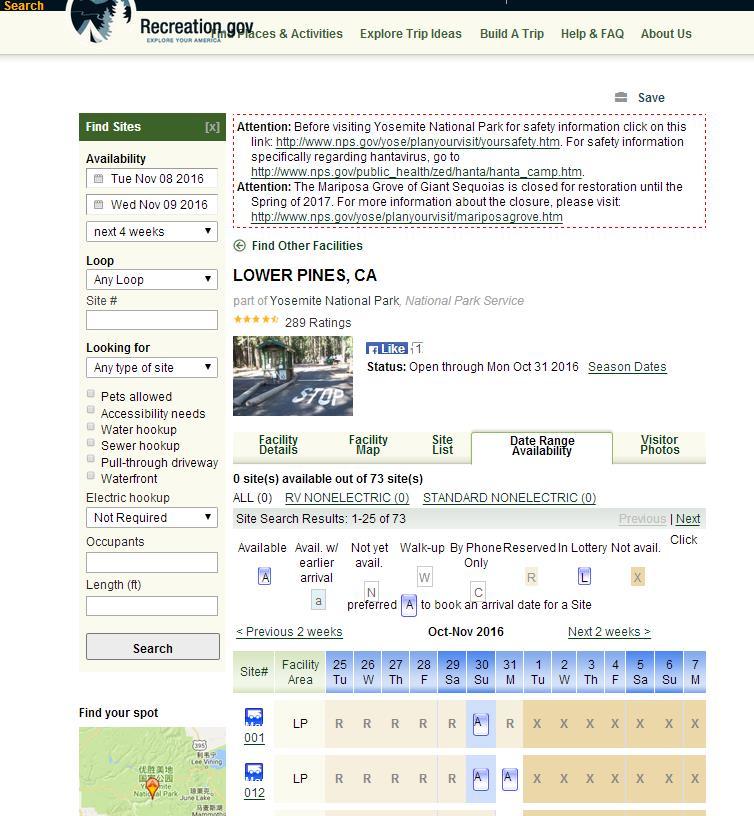Open the Any type of site dropdown

click(x=152, y=368)
